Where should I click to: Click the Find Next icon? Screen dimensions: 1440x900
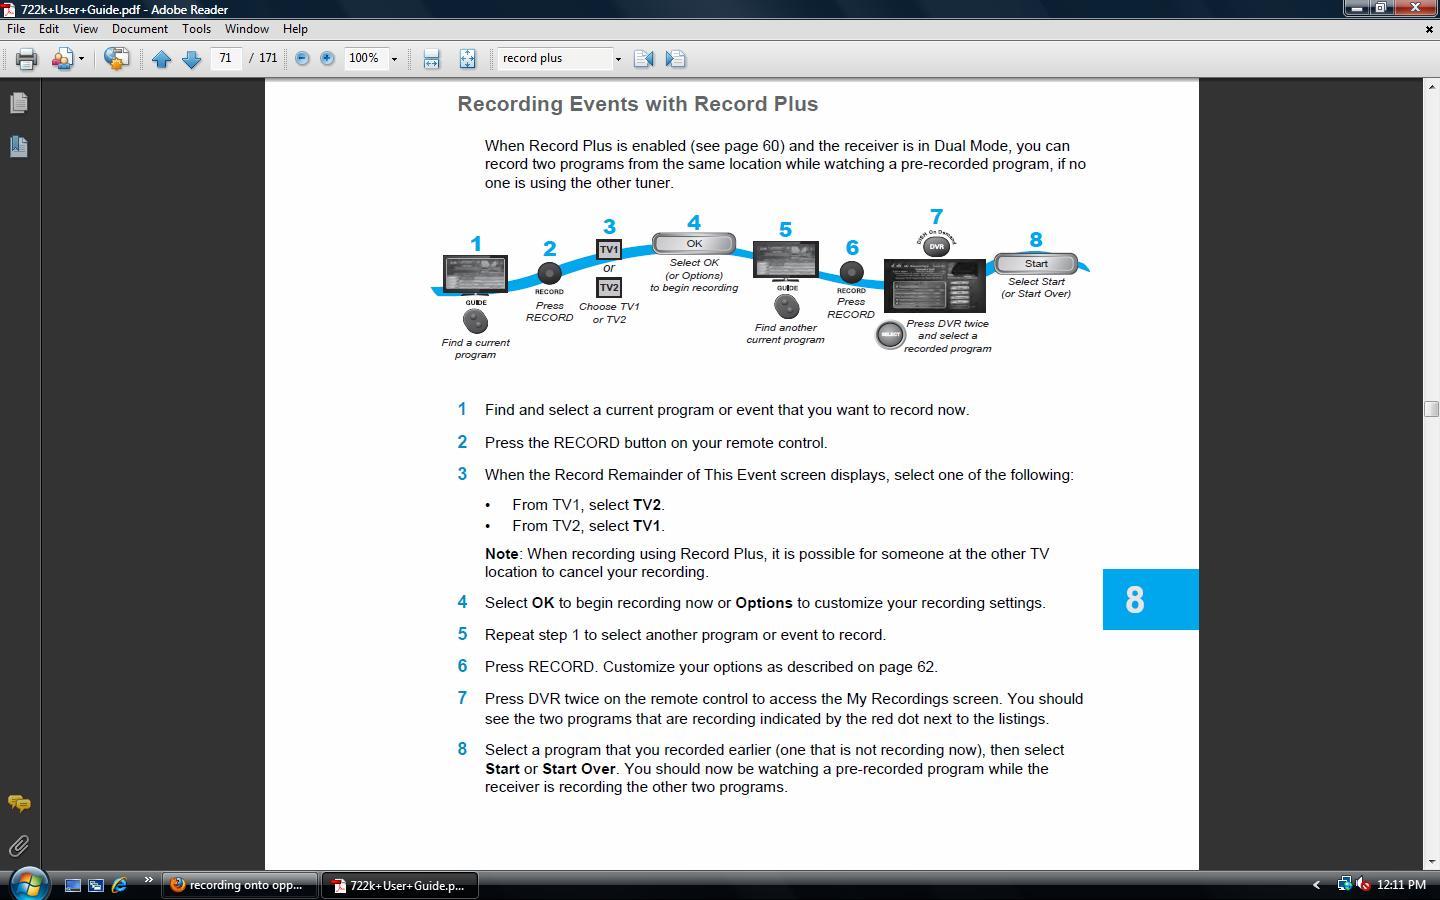tap(675, 59)
